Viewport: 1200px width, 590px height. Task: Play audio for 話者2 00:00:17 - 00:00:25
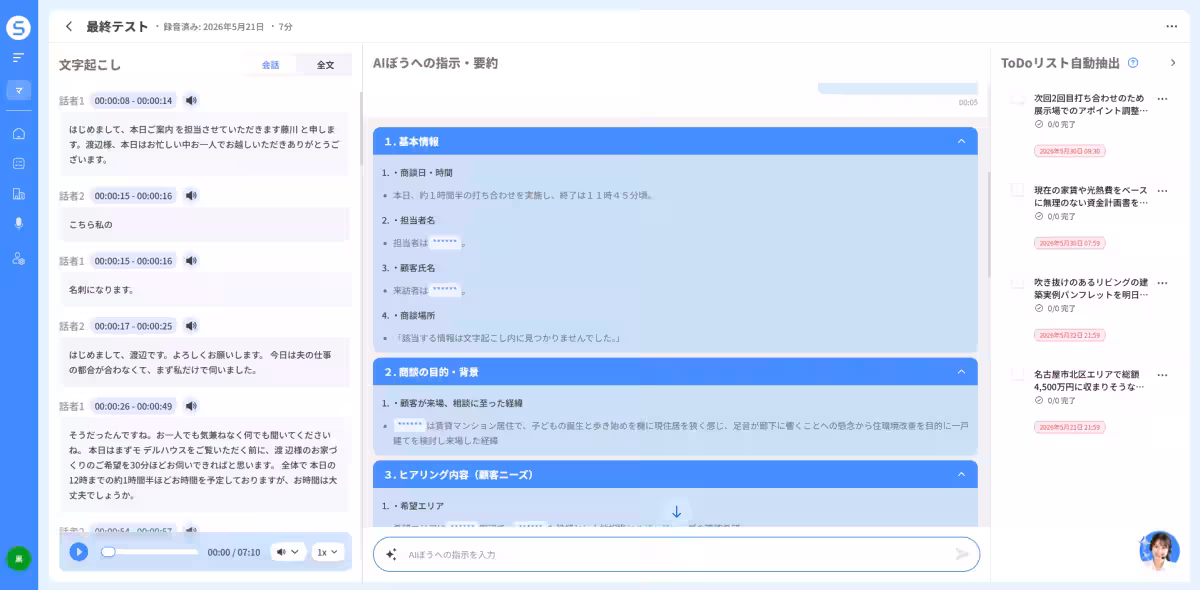191,326
